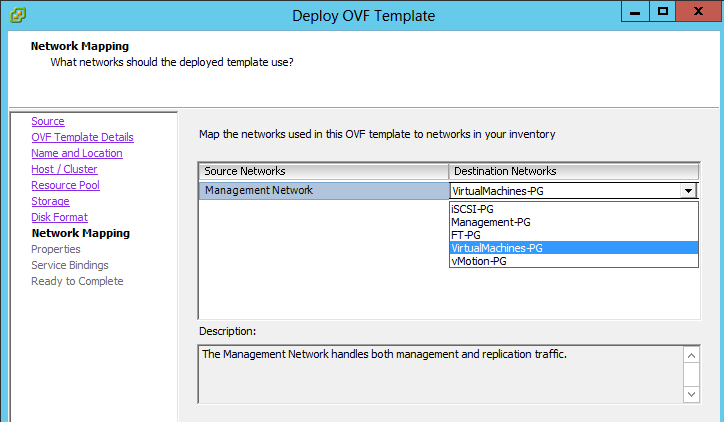
Task: Click the Description box scroll down arrow
Action: click(x=692, y=395)
